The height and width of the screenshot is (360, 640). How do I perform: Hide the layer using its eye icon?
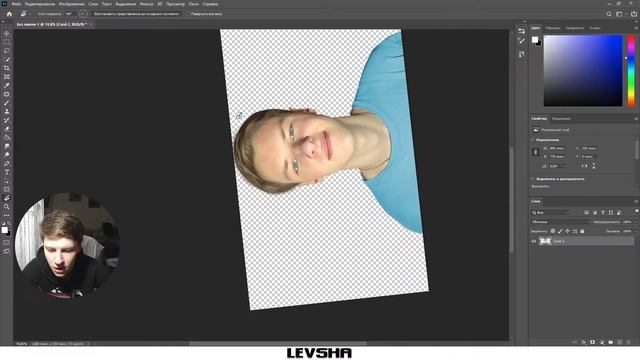click(x=533, y=241)
